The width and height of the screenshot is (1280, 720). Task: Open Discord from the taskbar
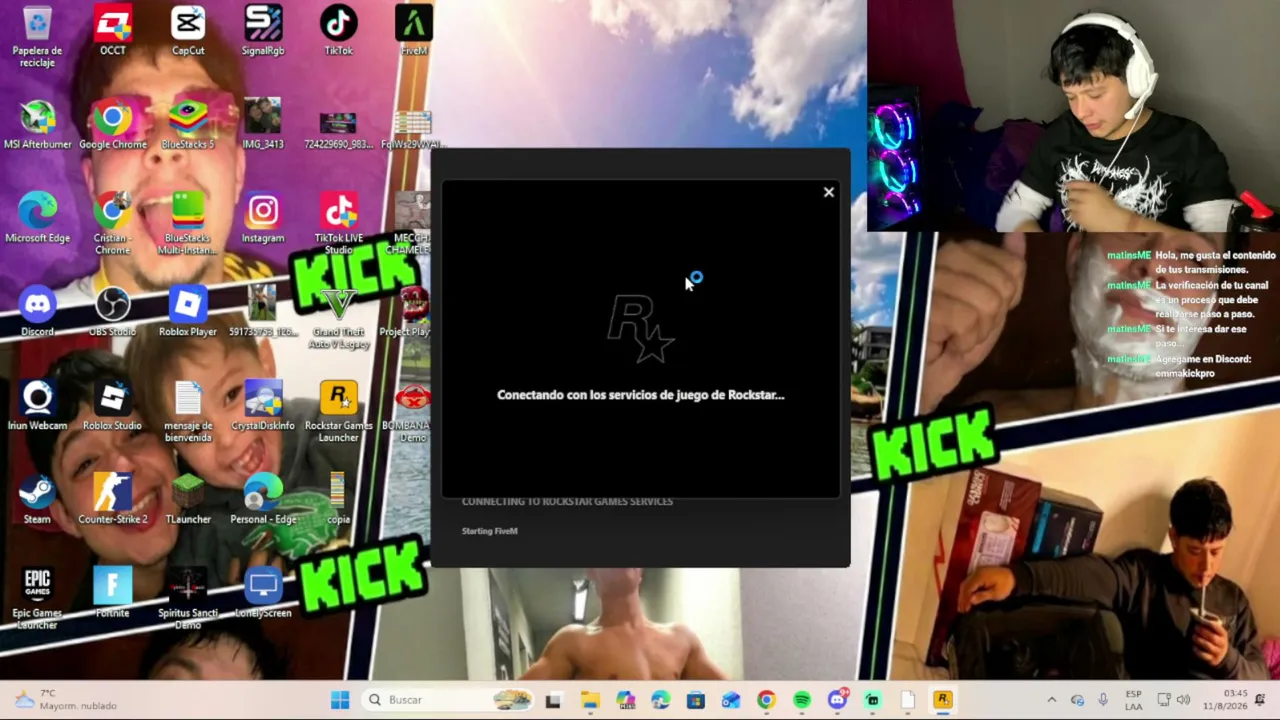point(837,700)
